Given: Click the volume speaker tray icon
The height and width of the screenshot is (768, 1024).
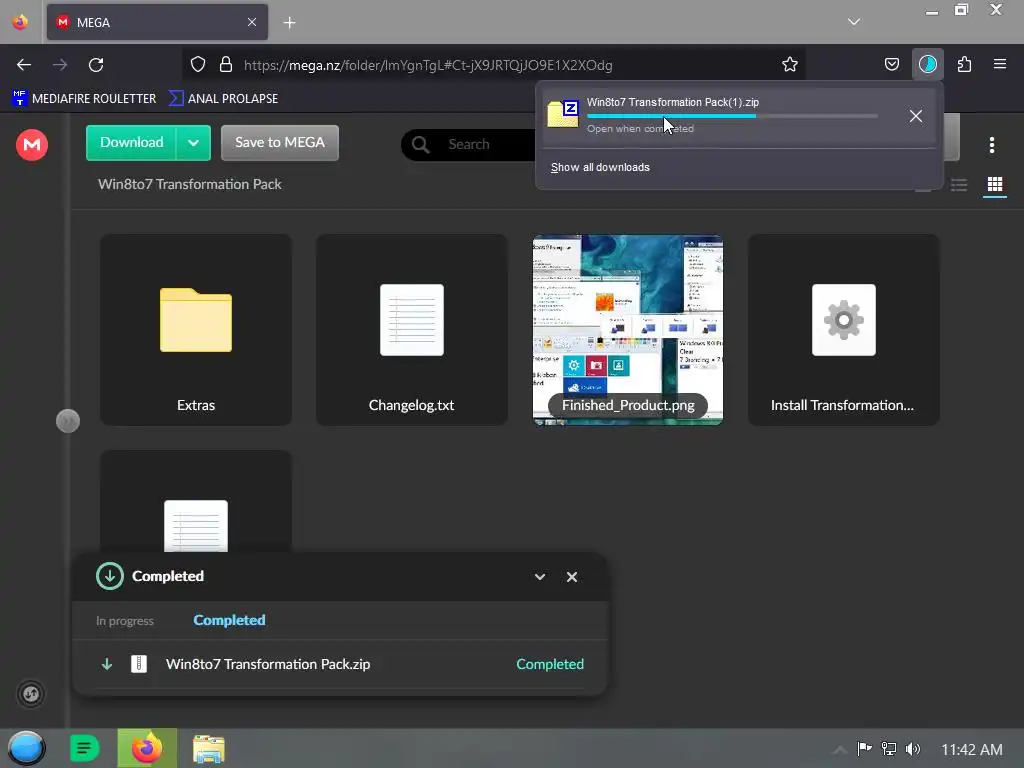Looking at the screenshot, I should pos(913,749).
